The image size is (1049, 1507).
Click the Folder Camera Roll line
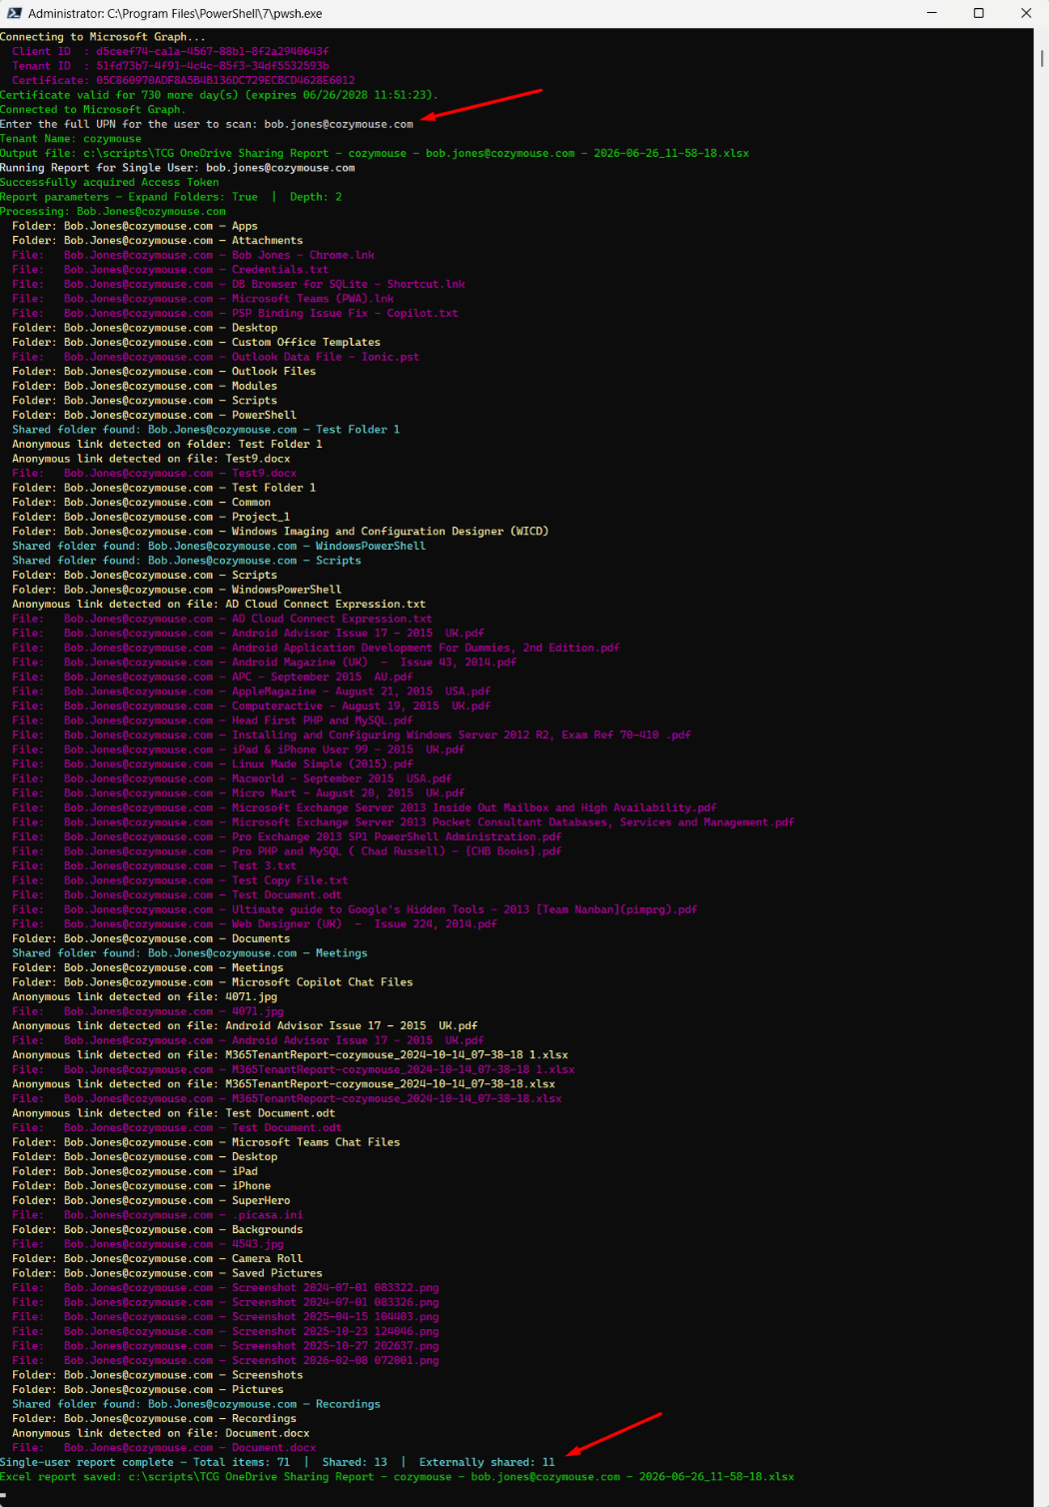click(157, 1259)
